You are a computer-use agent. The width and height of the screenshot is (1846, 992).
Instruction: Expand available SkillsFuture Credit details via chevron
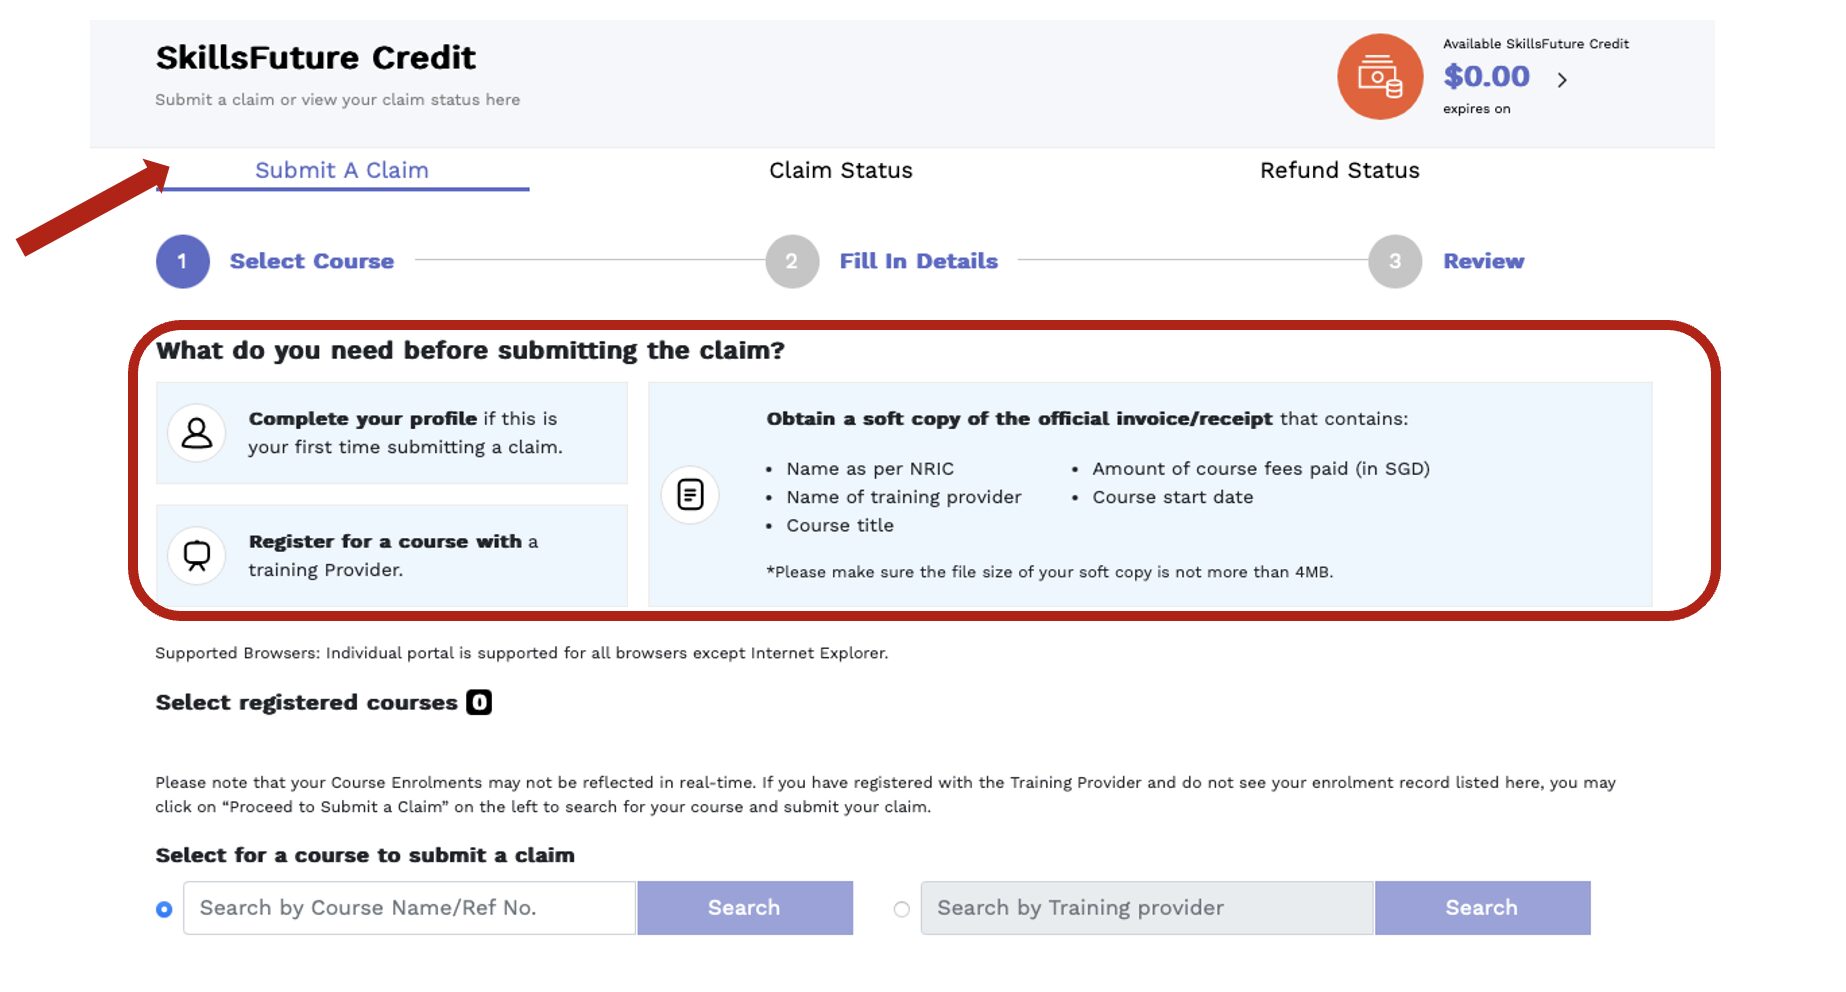tap(1563, 79)
